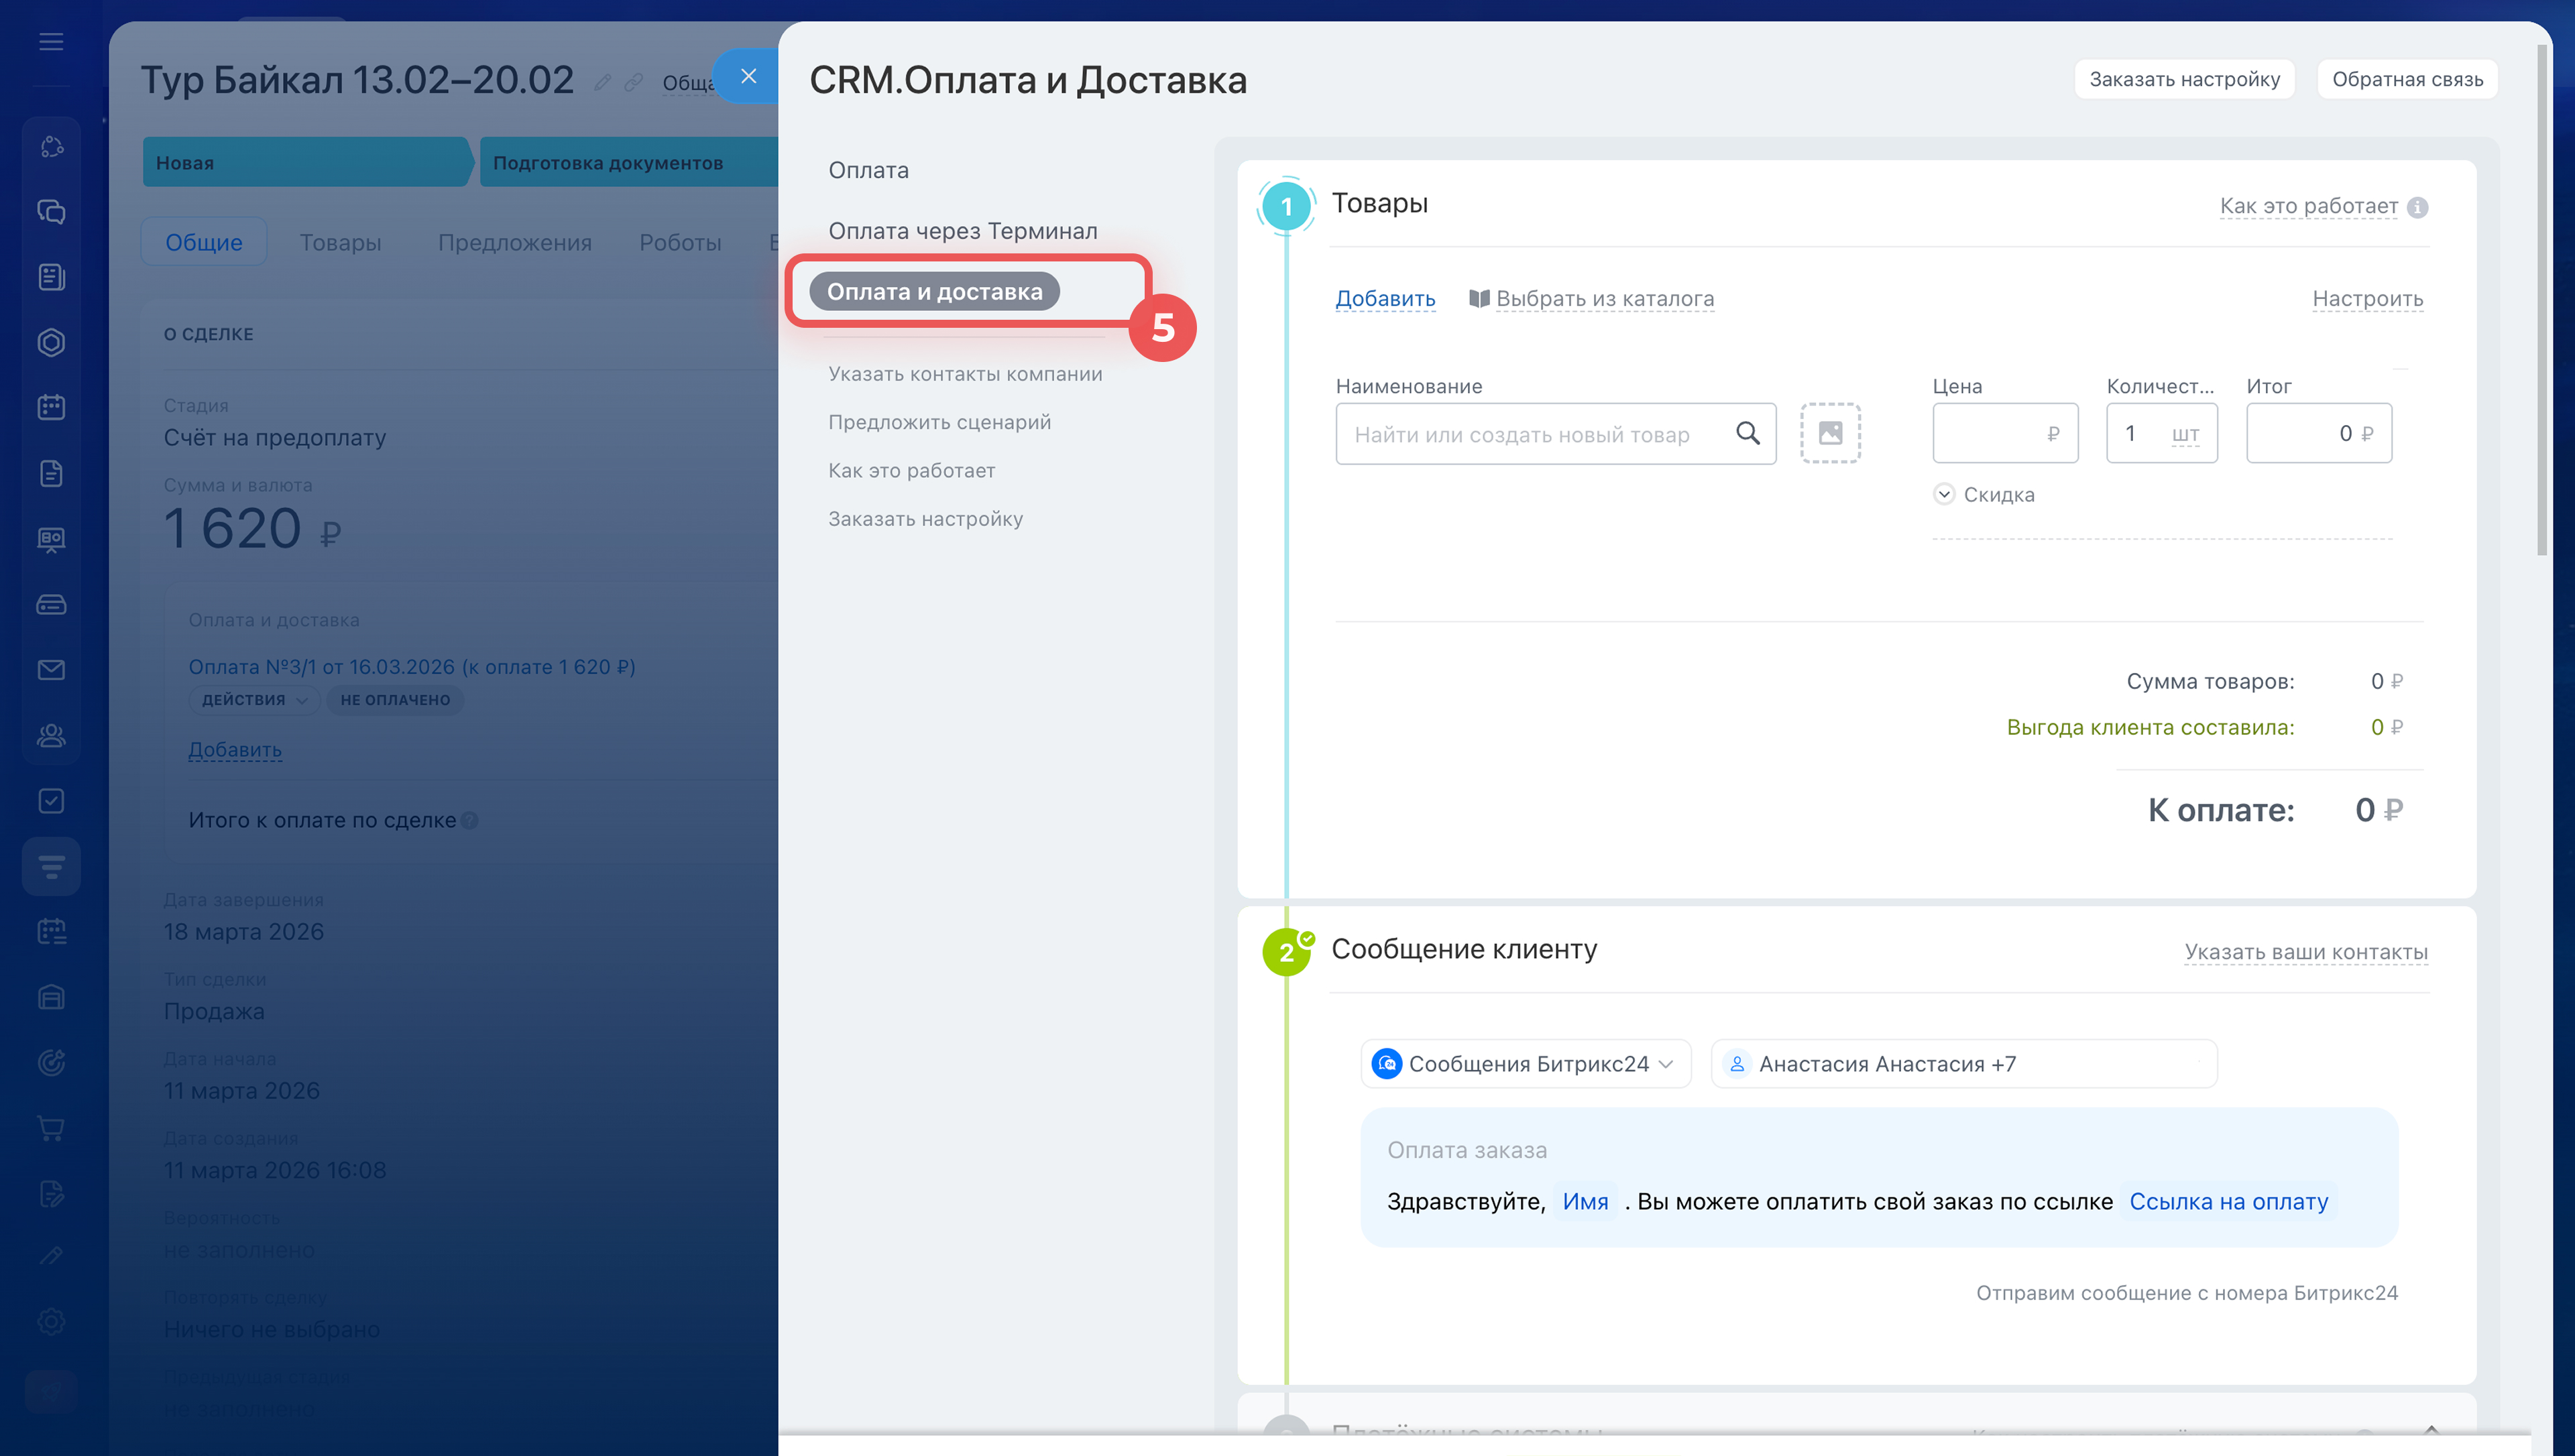Viewport: 2575px width, 1456px height.
Task: Open the hamburger menu icon
Action: 51,42
